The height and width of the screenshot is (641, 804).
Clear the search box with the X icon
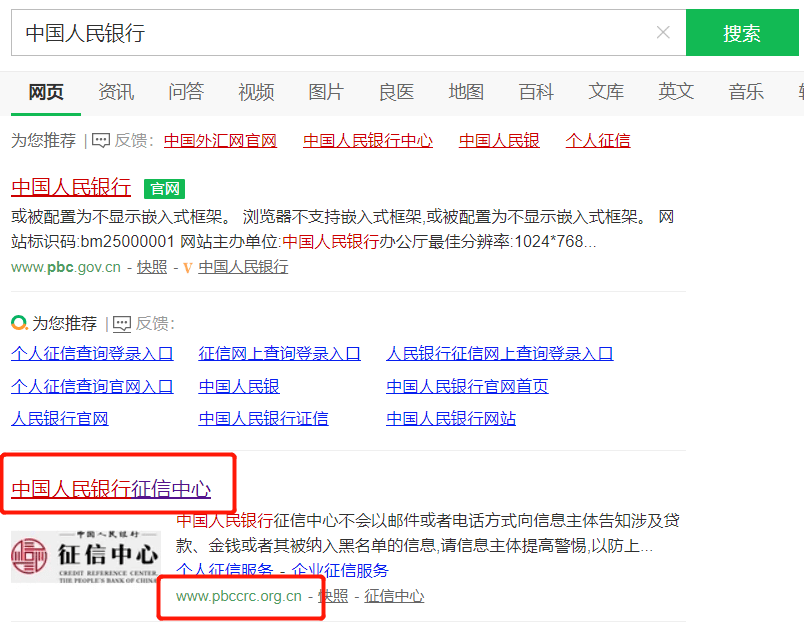tap(663, 33)
